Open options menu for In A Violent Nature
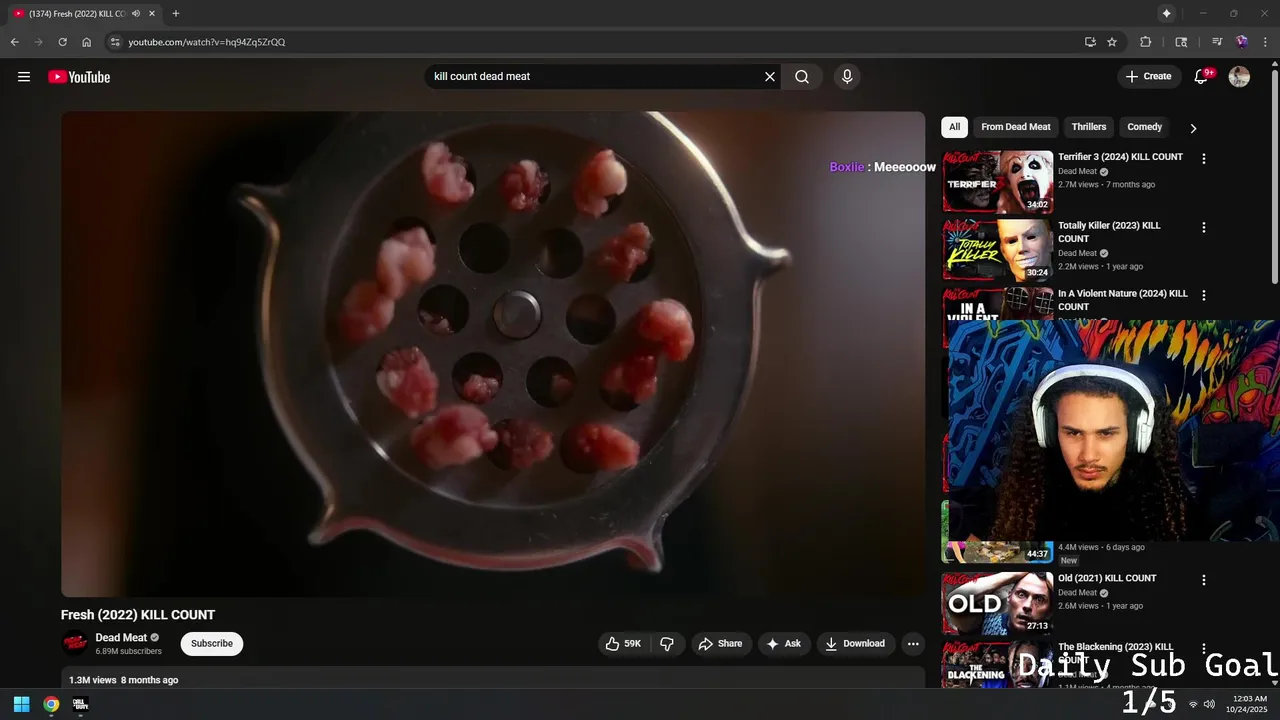 [x=1204, y=296]
